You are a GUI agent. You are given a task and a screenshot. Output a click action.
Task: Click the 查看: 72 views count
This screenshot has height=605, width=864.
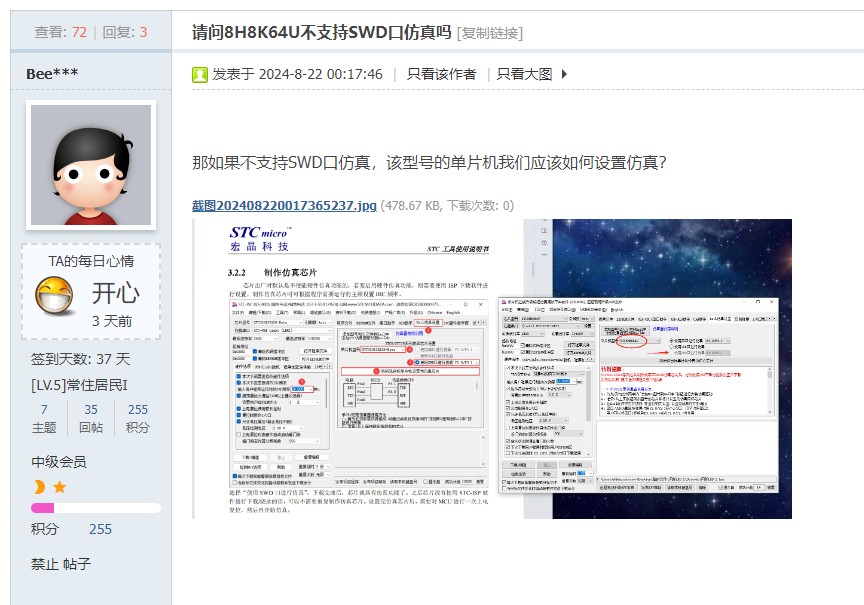[x=61, y=32]
